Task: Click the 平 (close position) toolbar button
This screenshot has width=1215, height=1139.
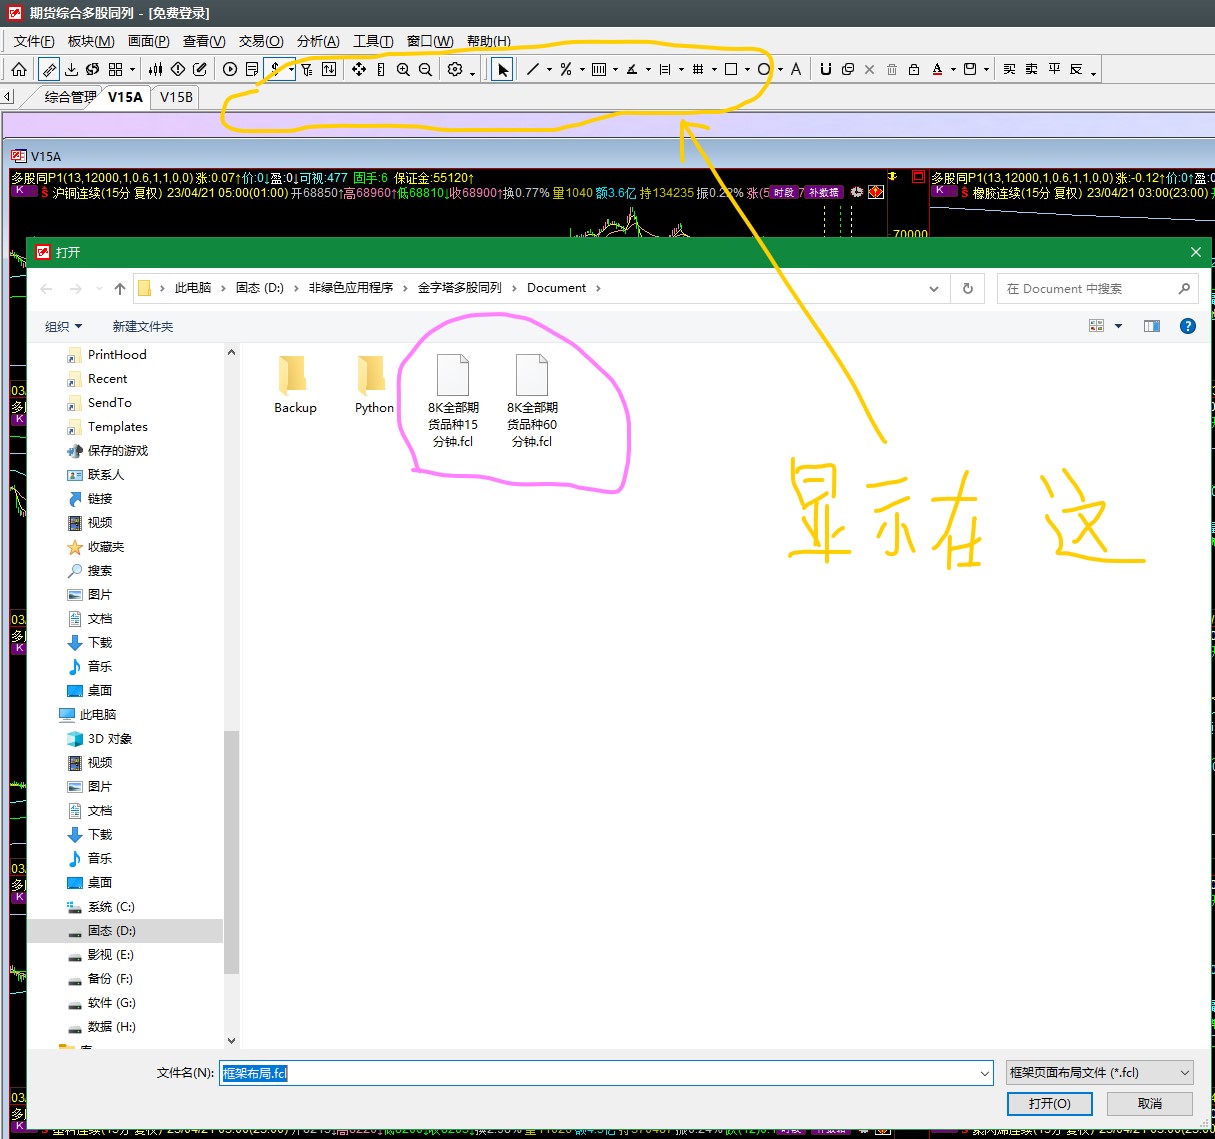Action: click(x=1054, y=69)
